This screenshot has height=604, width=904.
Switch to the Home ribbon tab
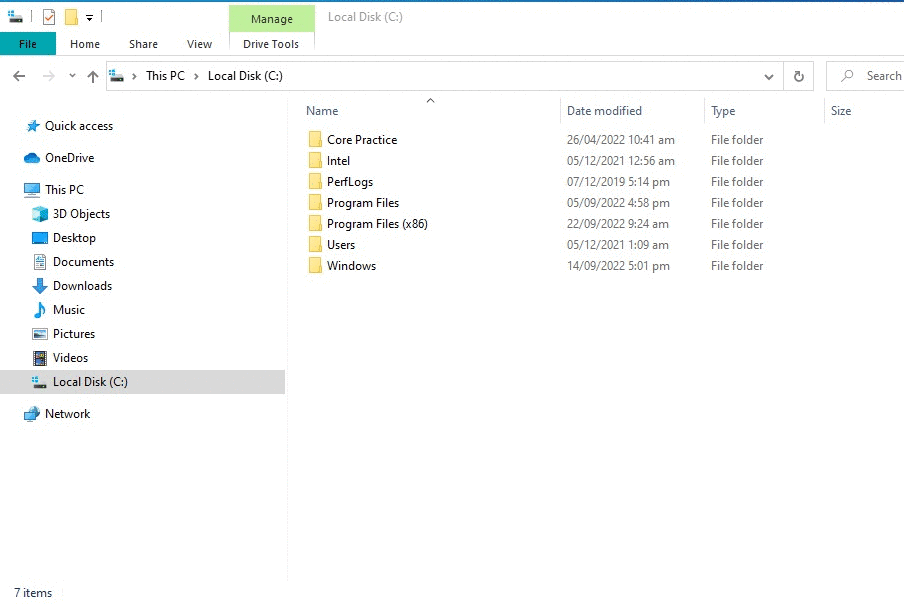[x=85, y=44]
